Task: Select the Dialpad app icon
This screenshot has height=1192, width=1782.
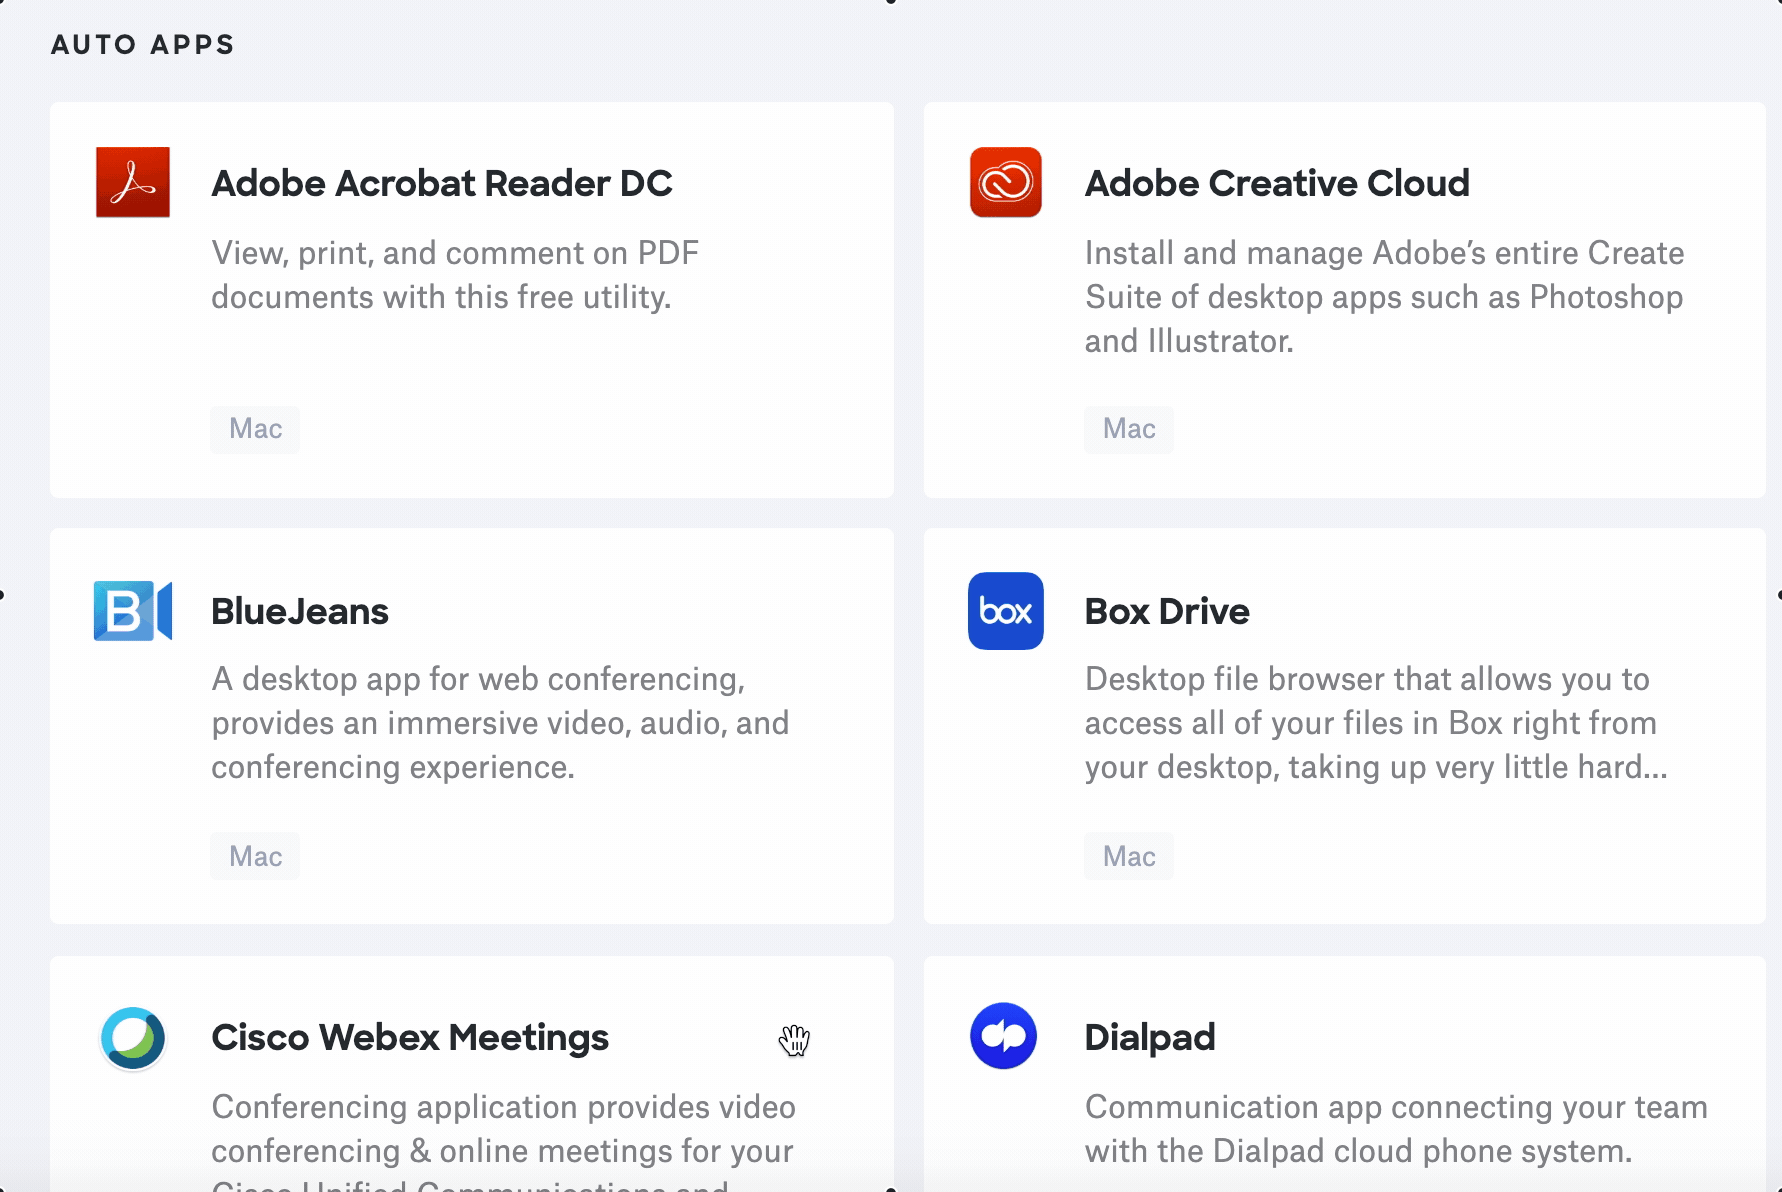Action: click(x=1004, y=1037)
